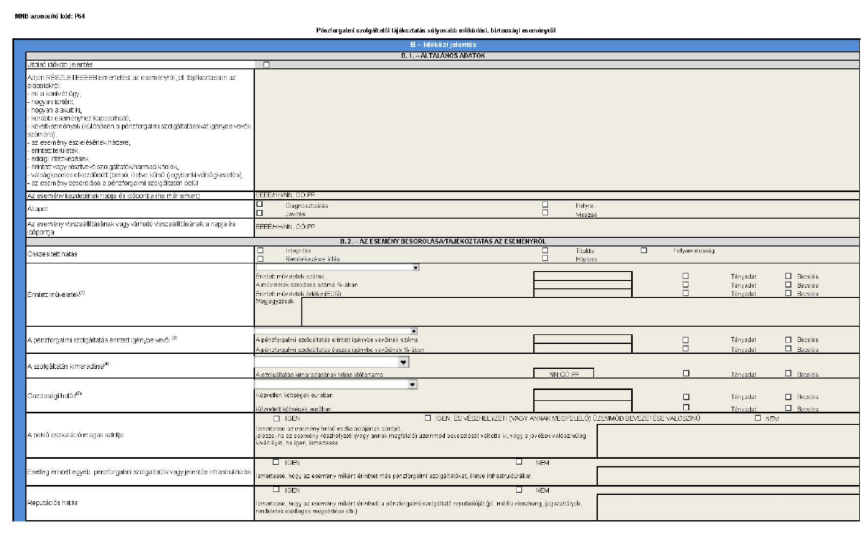The width and height of the screenshot is (868, 535).
Task: Tick Becslés for igénybe vevőinek száma
Action: click(788, 339)
